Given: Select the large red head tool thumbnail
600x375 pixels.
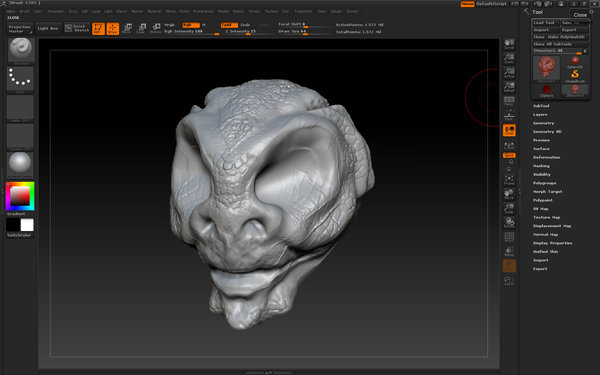Looking at the screenshot, I should click(546, 68).
